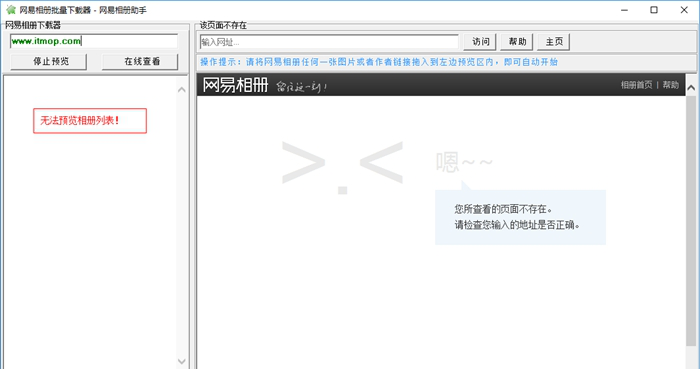Click the 网易相册下载器 group label
The width and height of the screenshot is (700, 383).
[x=33, y=25]
